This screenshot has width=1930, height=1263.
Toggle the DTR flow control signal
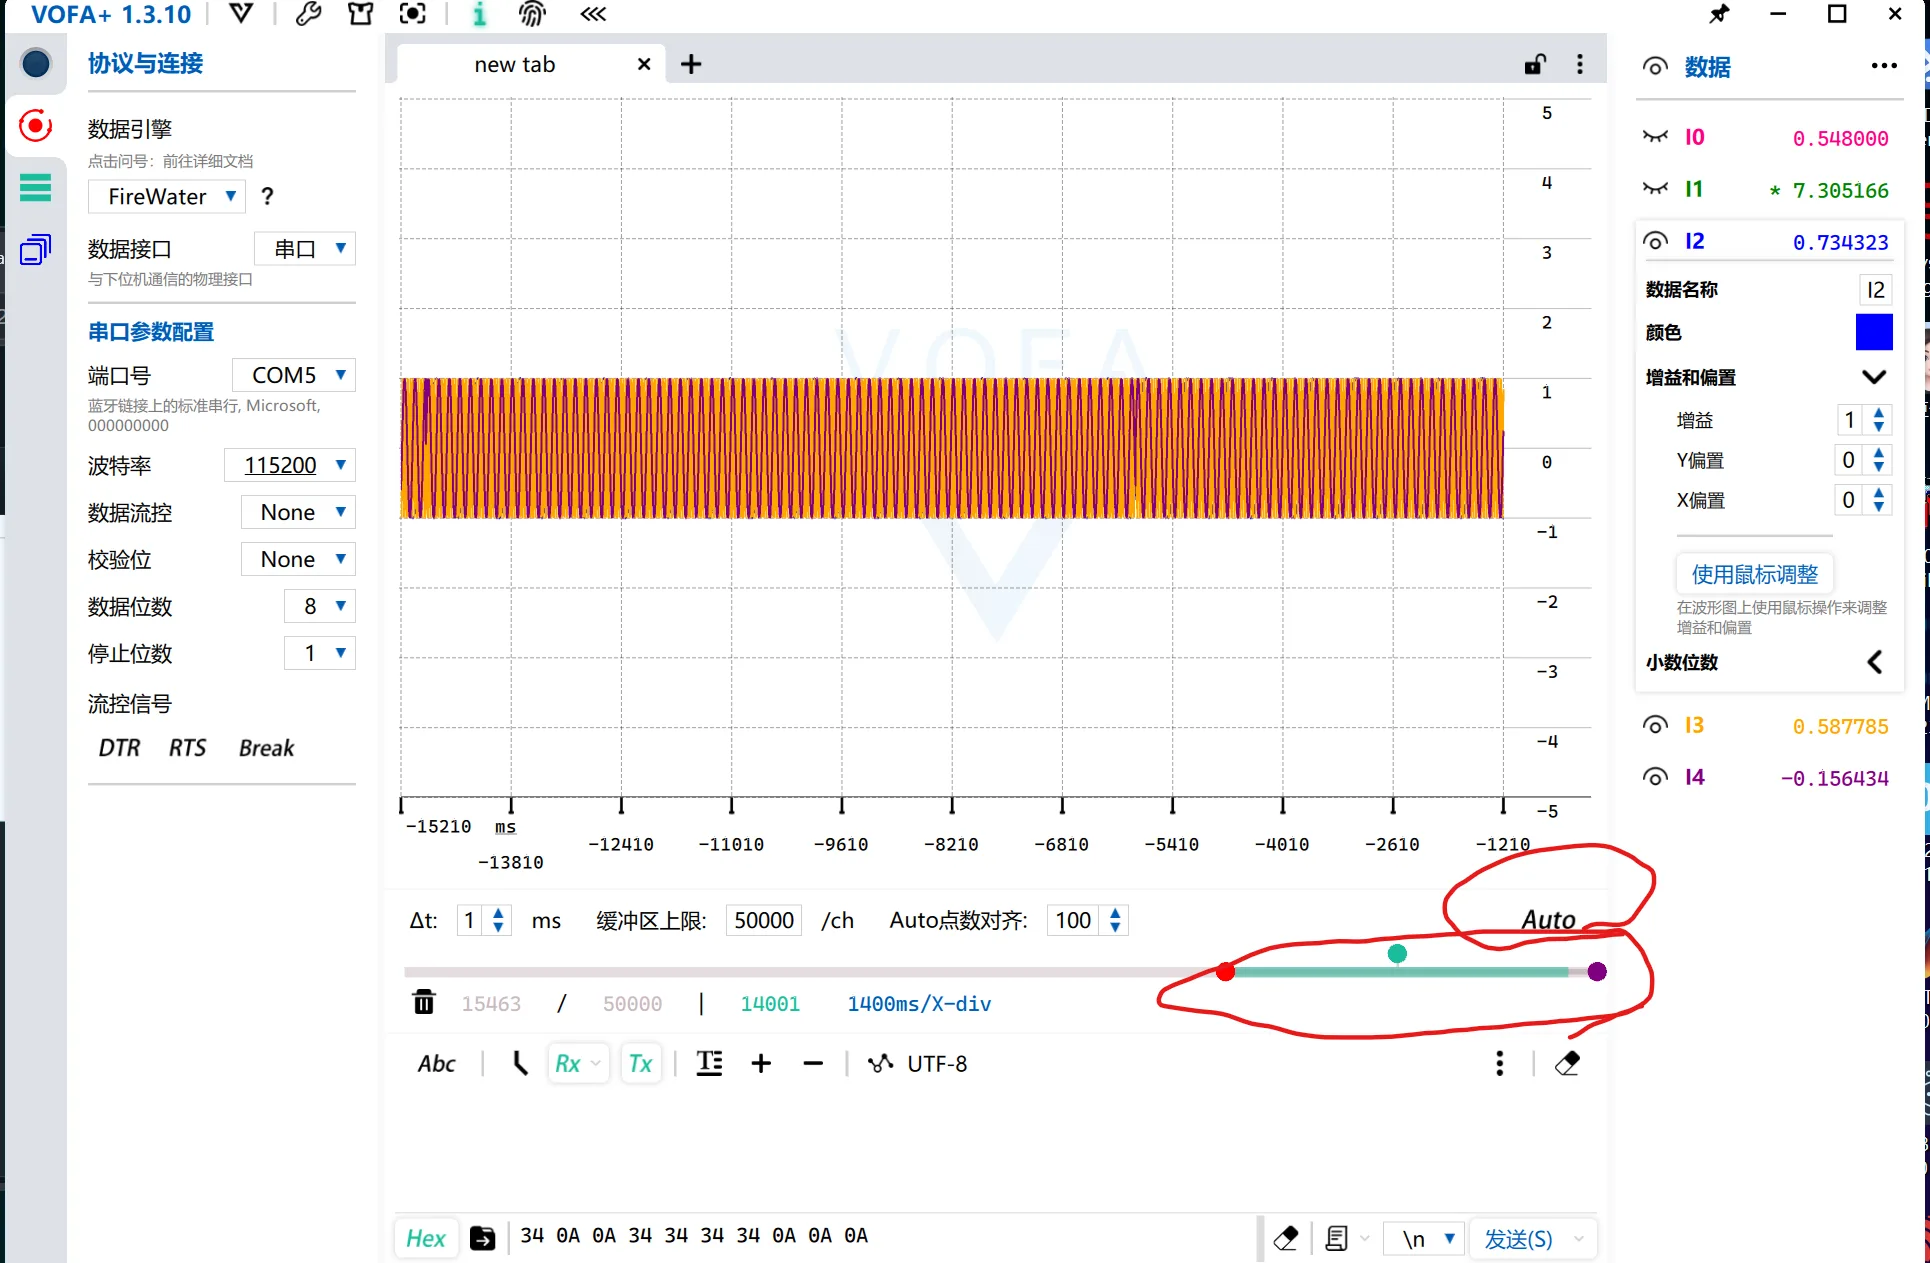coord(120,748)
